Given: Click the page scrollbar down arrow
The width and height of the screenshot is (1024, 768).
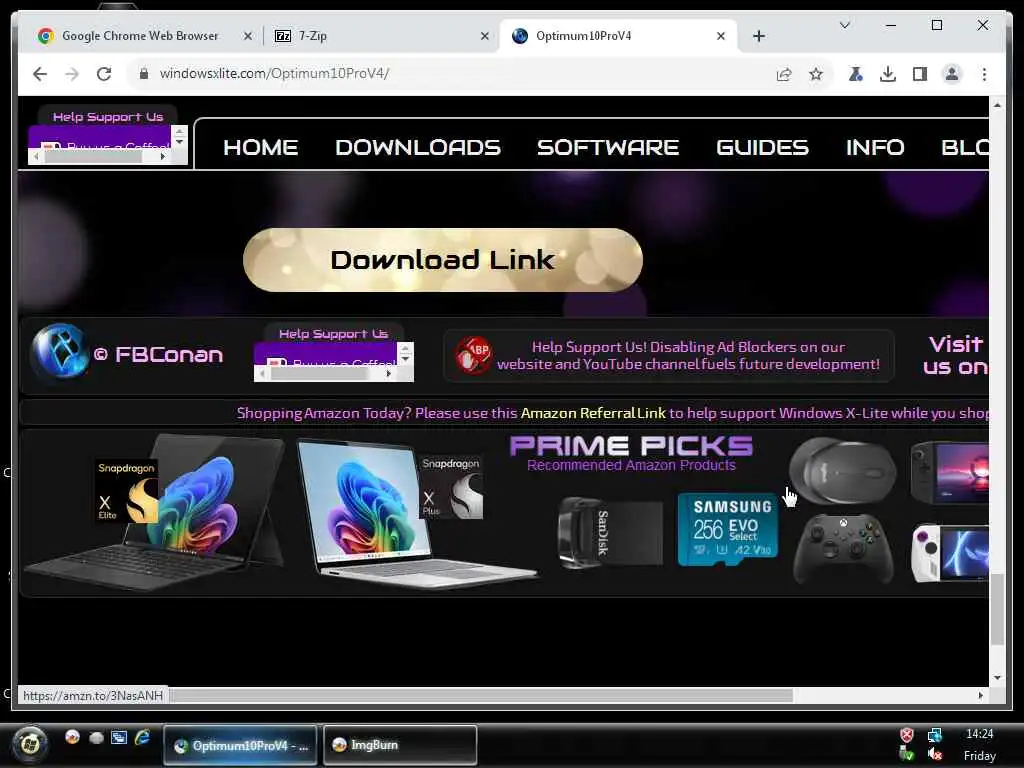Looking at the screenshot, I should click(x=997, y=678).
